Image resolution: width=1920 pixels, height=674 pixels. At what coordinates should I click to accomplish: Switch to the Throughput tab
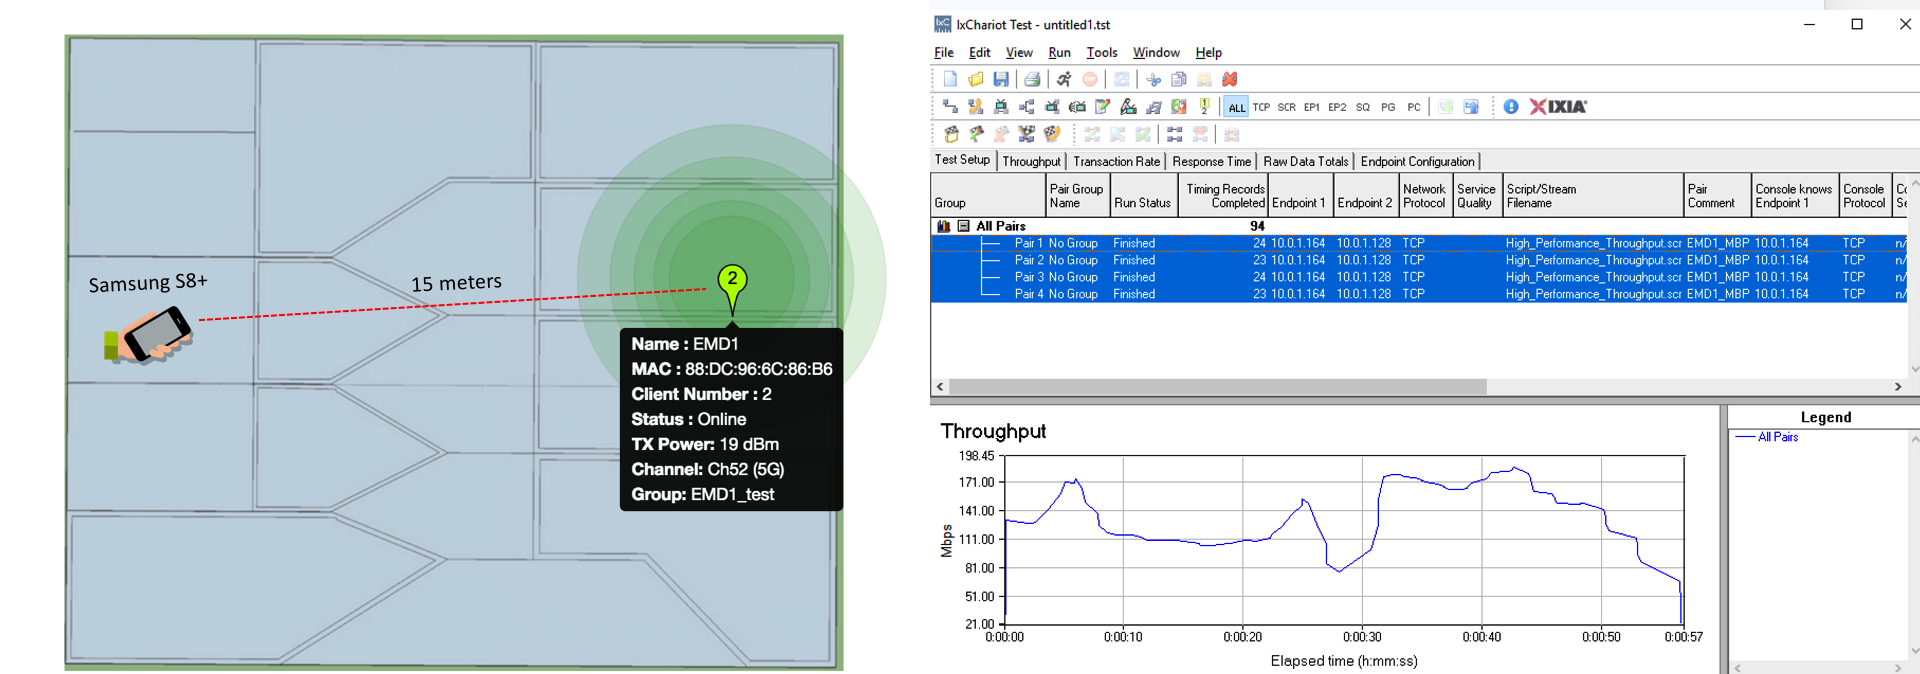[x=1031, y=161]
